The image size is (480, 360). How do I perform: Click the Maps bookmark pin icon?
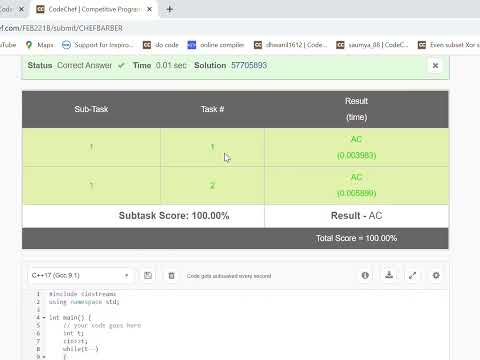29,45
